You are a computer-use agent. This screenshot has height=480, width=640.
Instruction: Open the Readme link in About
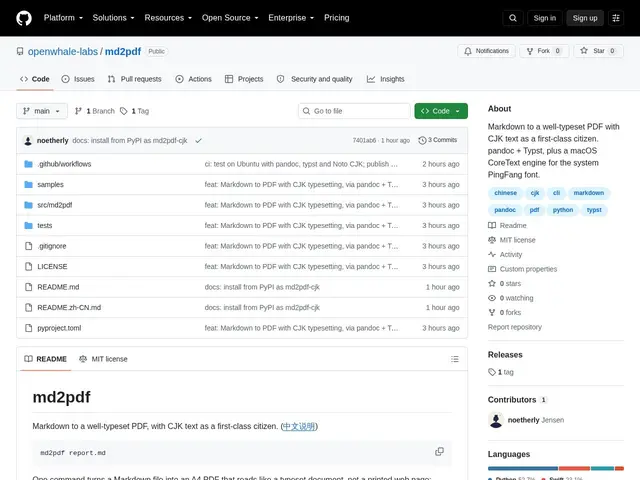pyautogui.click(x=507, y=225)
